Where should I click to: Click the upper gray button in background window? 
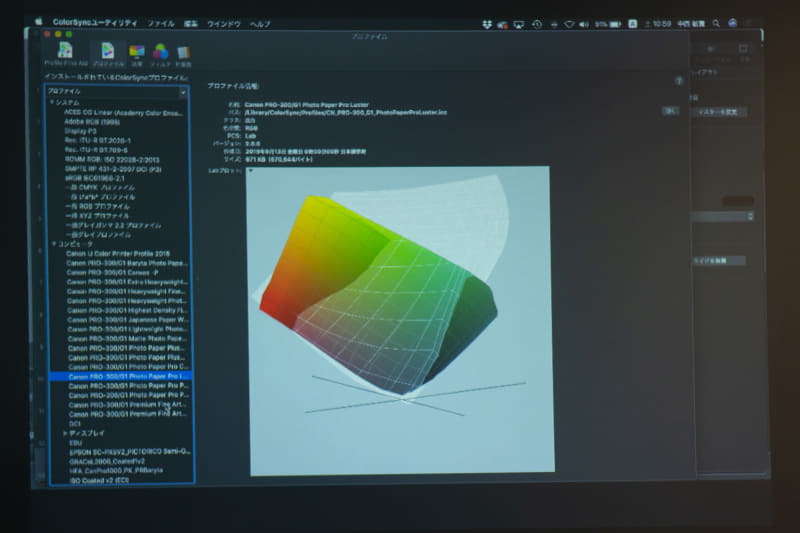719,112
